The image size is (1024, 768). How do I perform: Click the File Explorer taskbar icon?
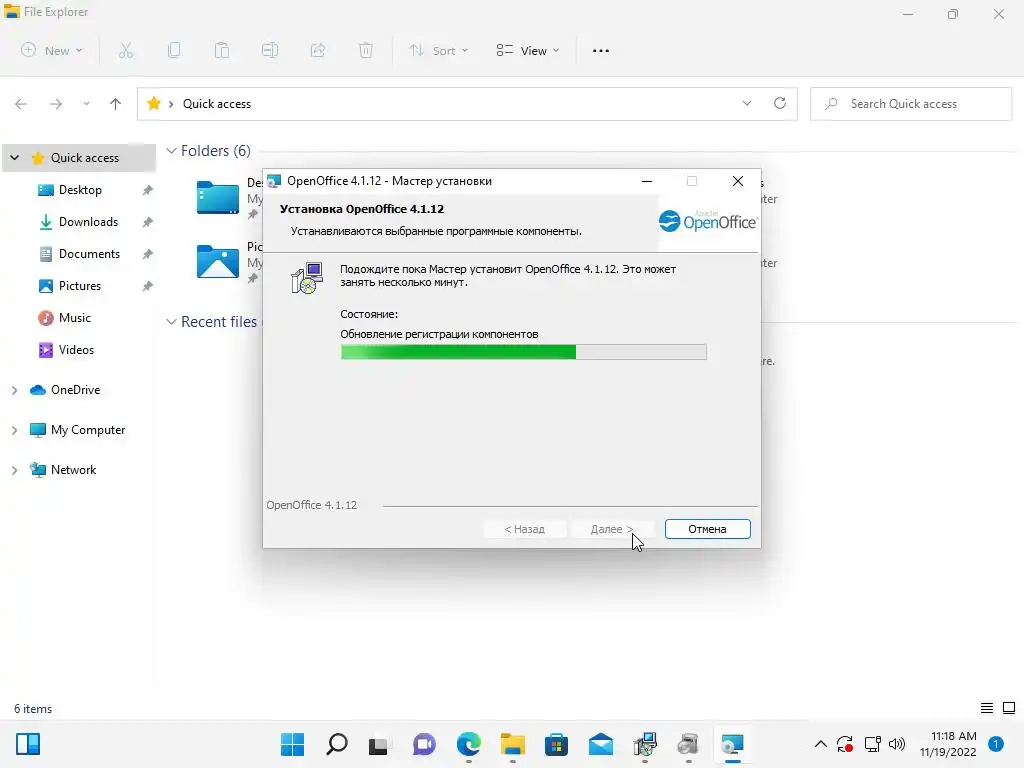[513, 744]
